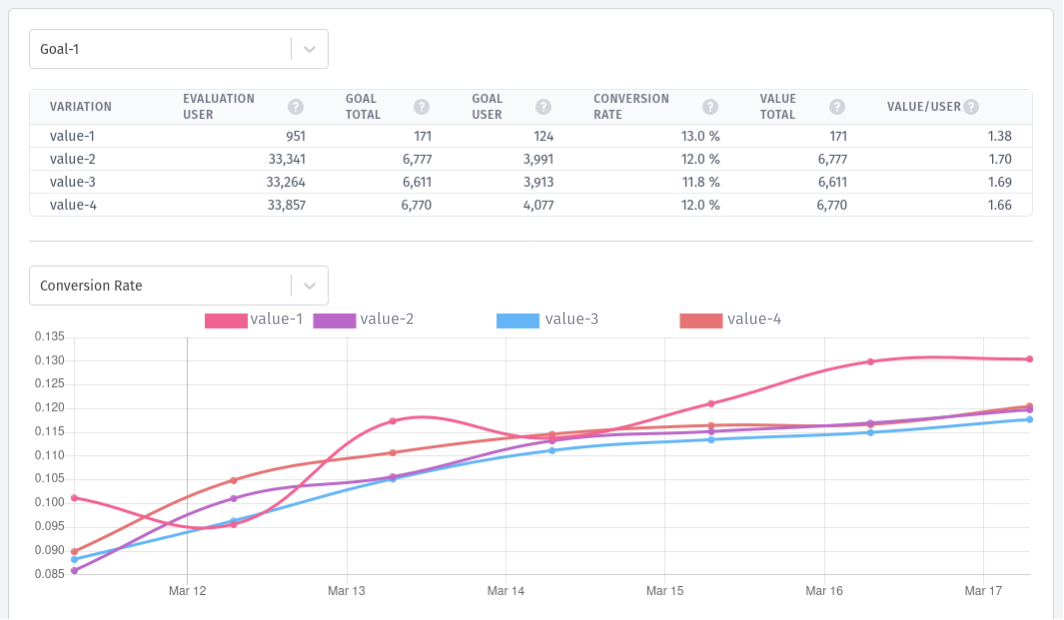Click value-1 data point at chart's right end

click(x=1029, y=359)
